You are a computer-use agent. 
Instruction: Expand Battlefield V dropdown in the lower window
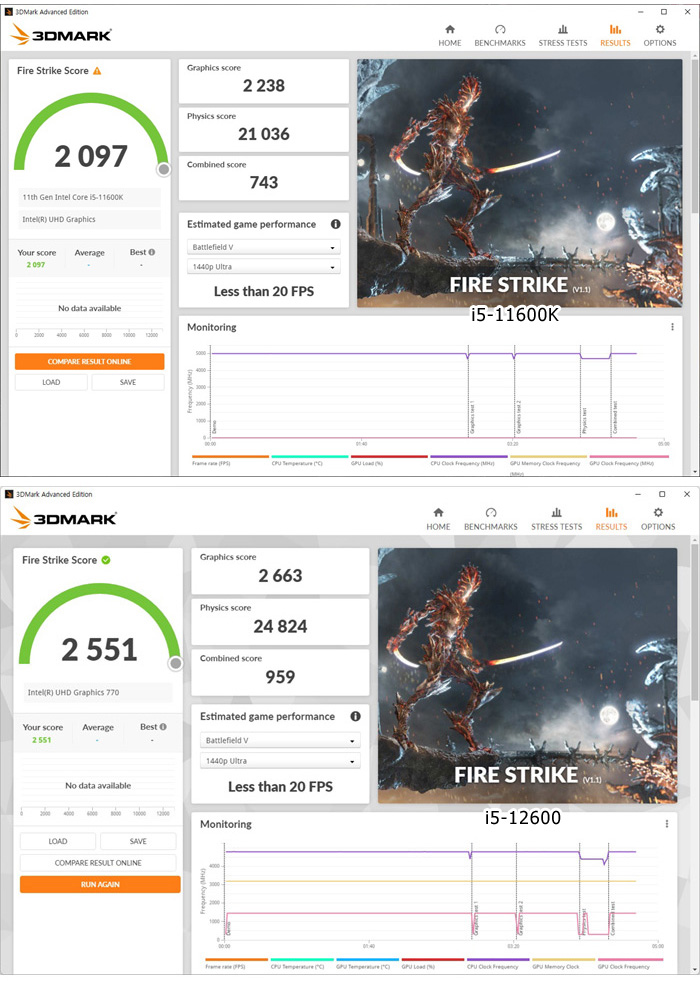(277, 741)
